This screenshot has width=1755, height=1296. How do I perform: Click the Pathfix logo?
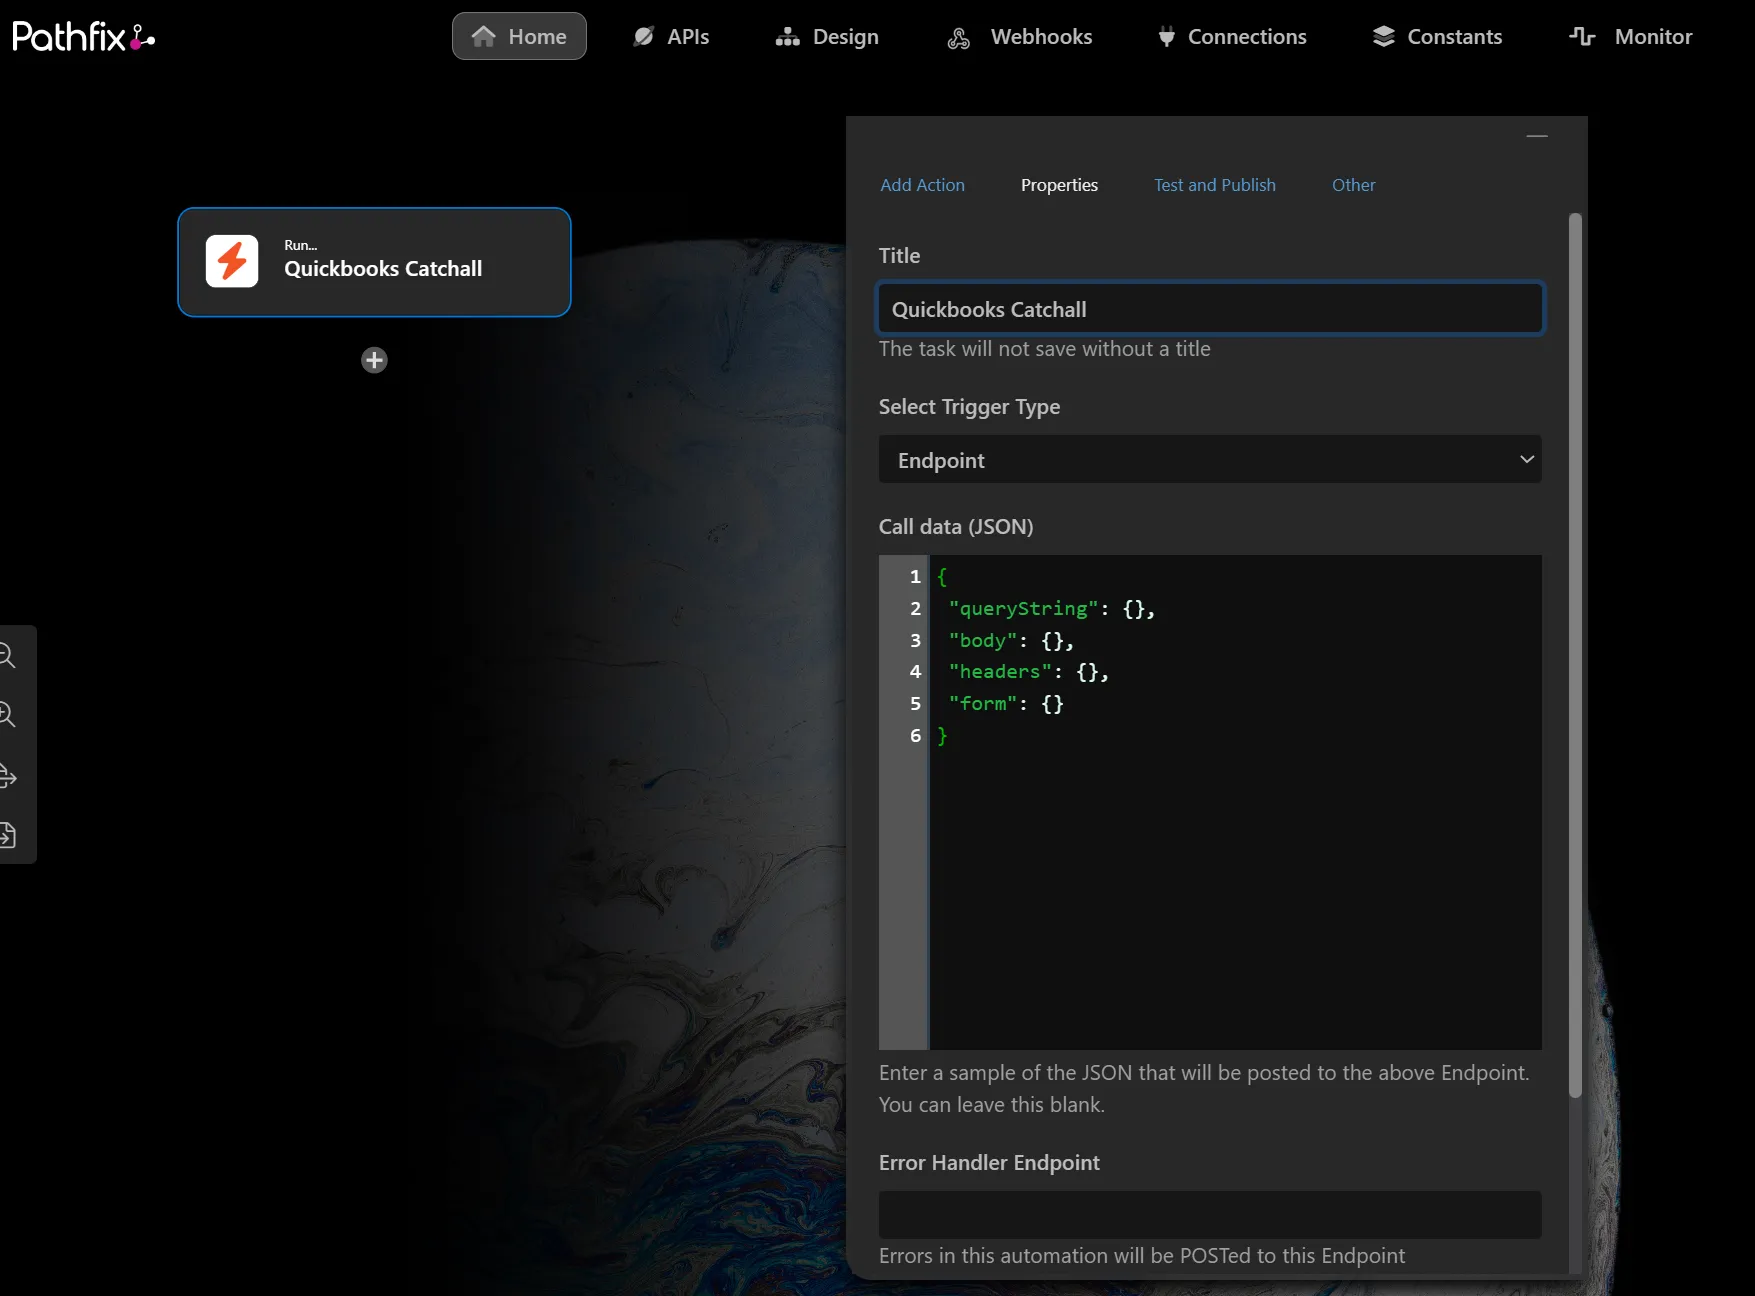[x=83, y=37]
